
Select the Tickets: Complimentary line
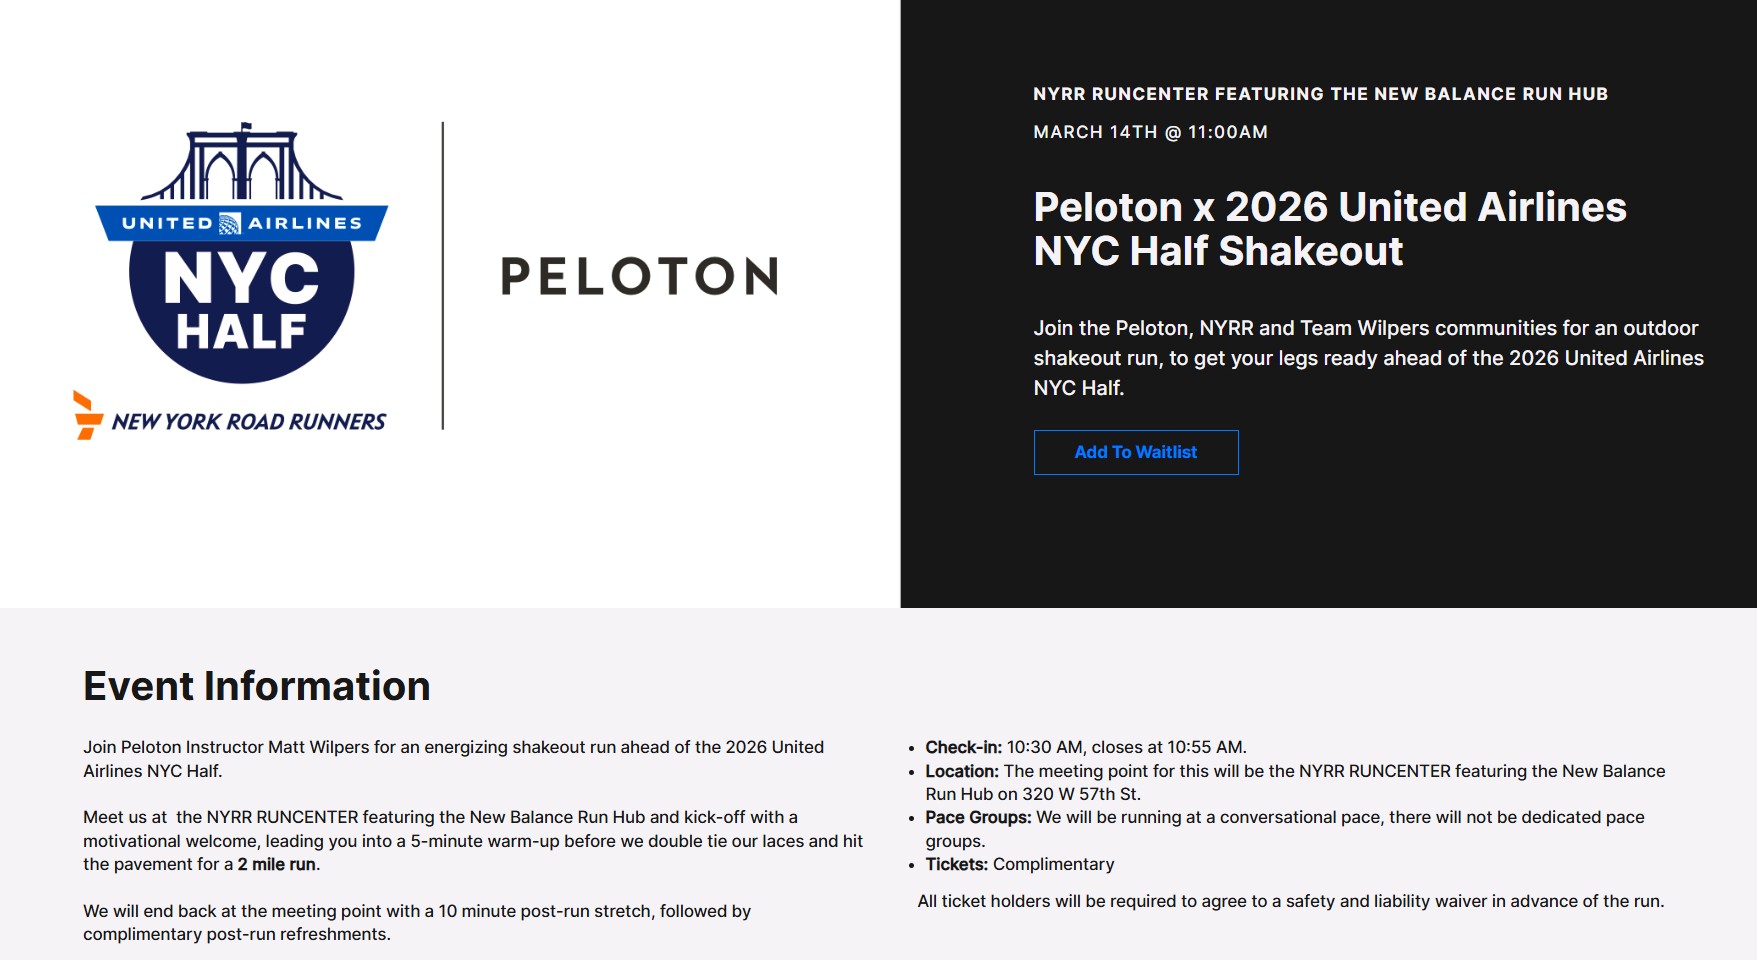point(1019,864)
